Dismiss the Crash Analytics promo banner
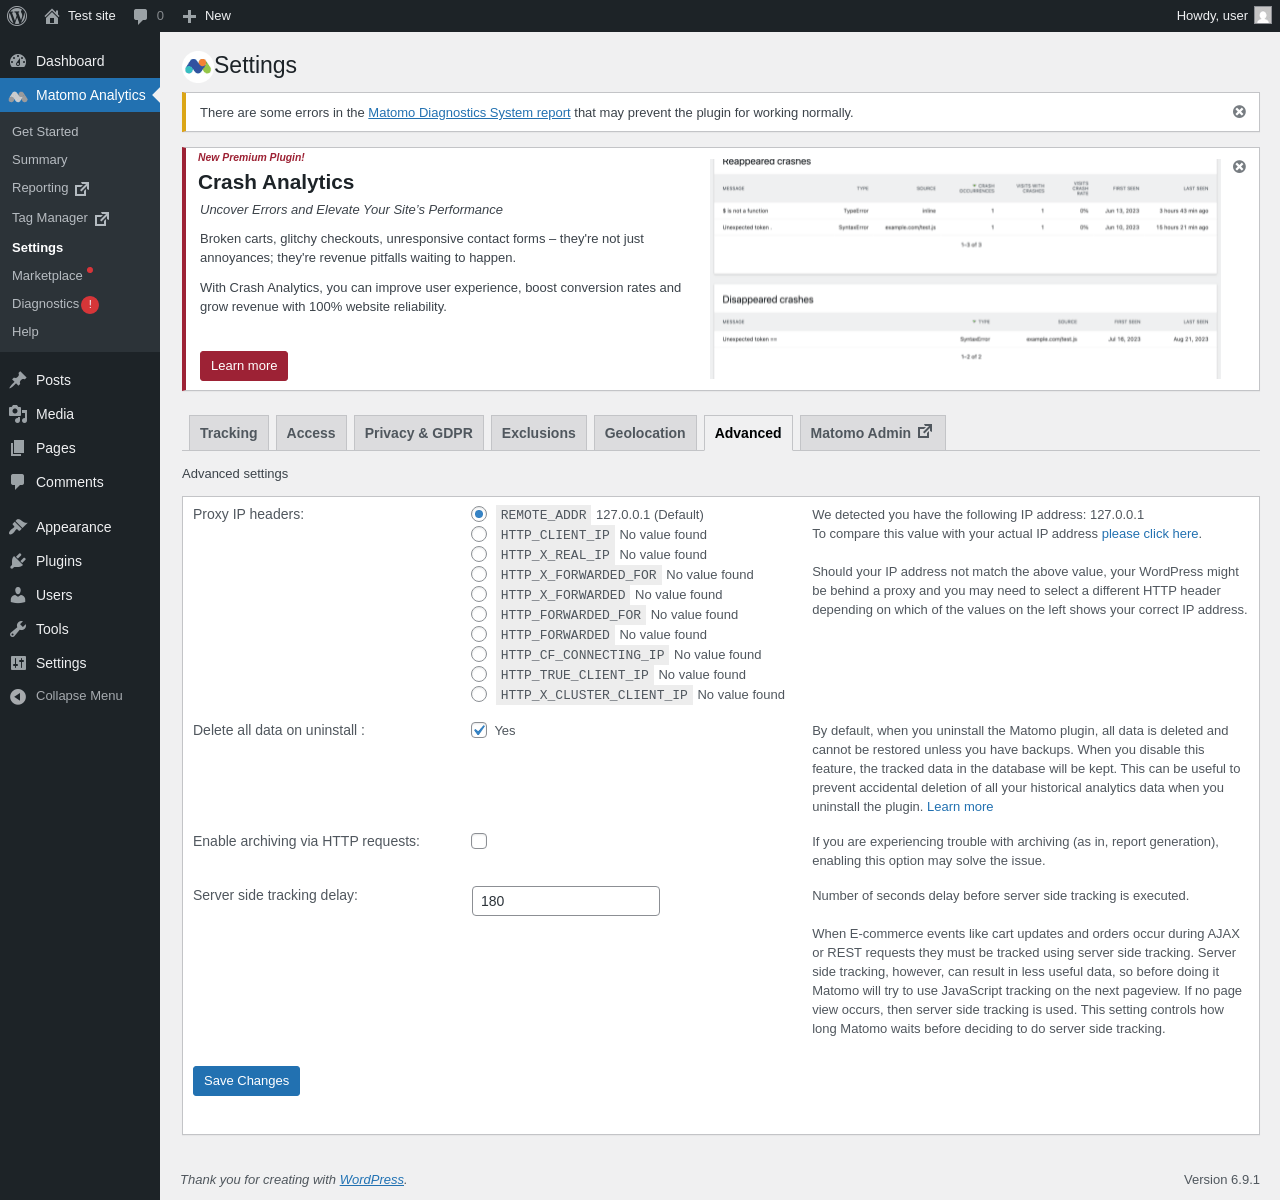This screenshot has width=1280, height=1200. tap(1239, 166)
